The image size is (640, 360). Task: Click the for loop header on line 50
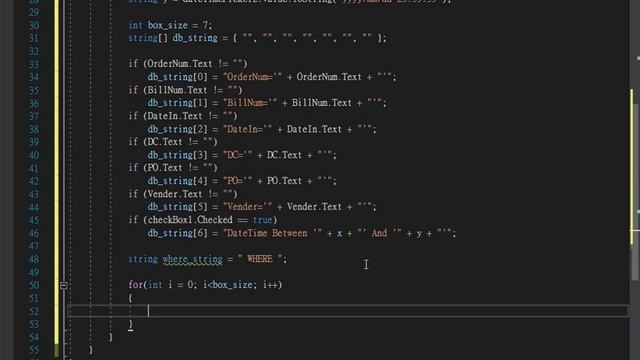[x=205, y=285]
